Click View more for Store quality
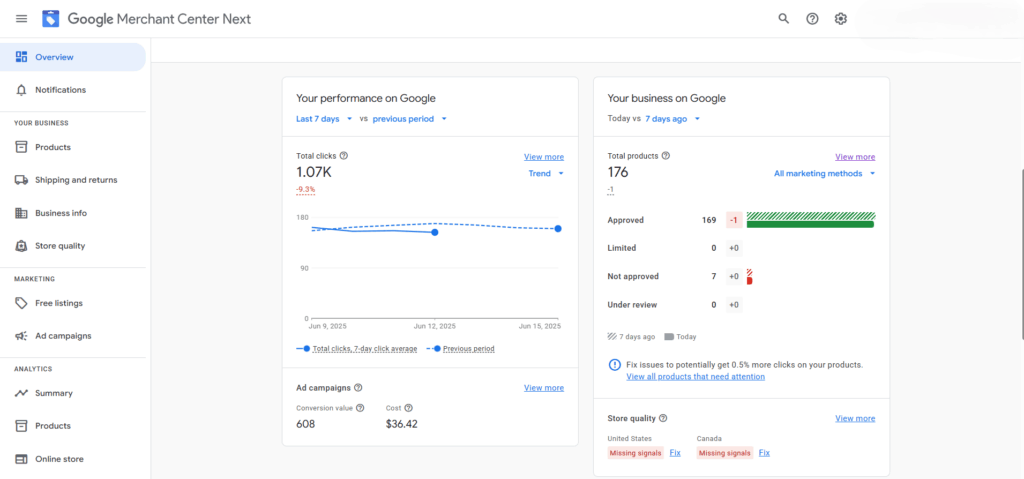The width and height of the screenshot is (1024, 479). (855, 418)
